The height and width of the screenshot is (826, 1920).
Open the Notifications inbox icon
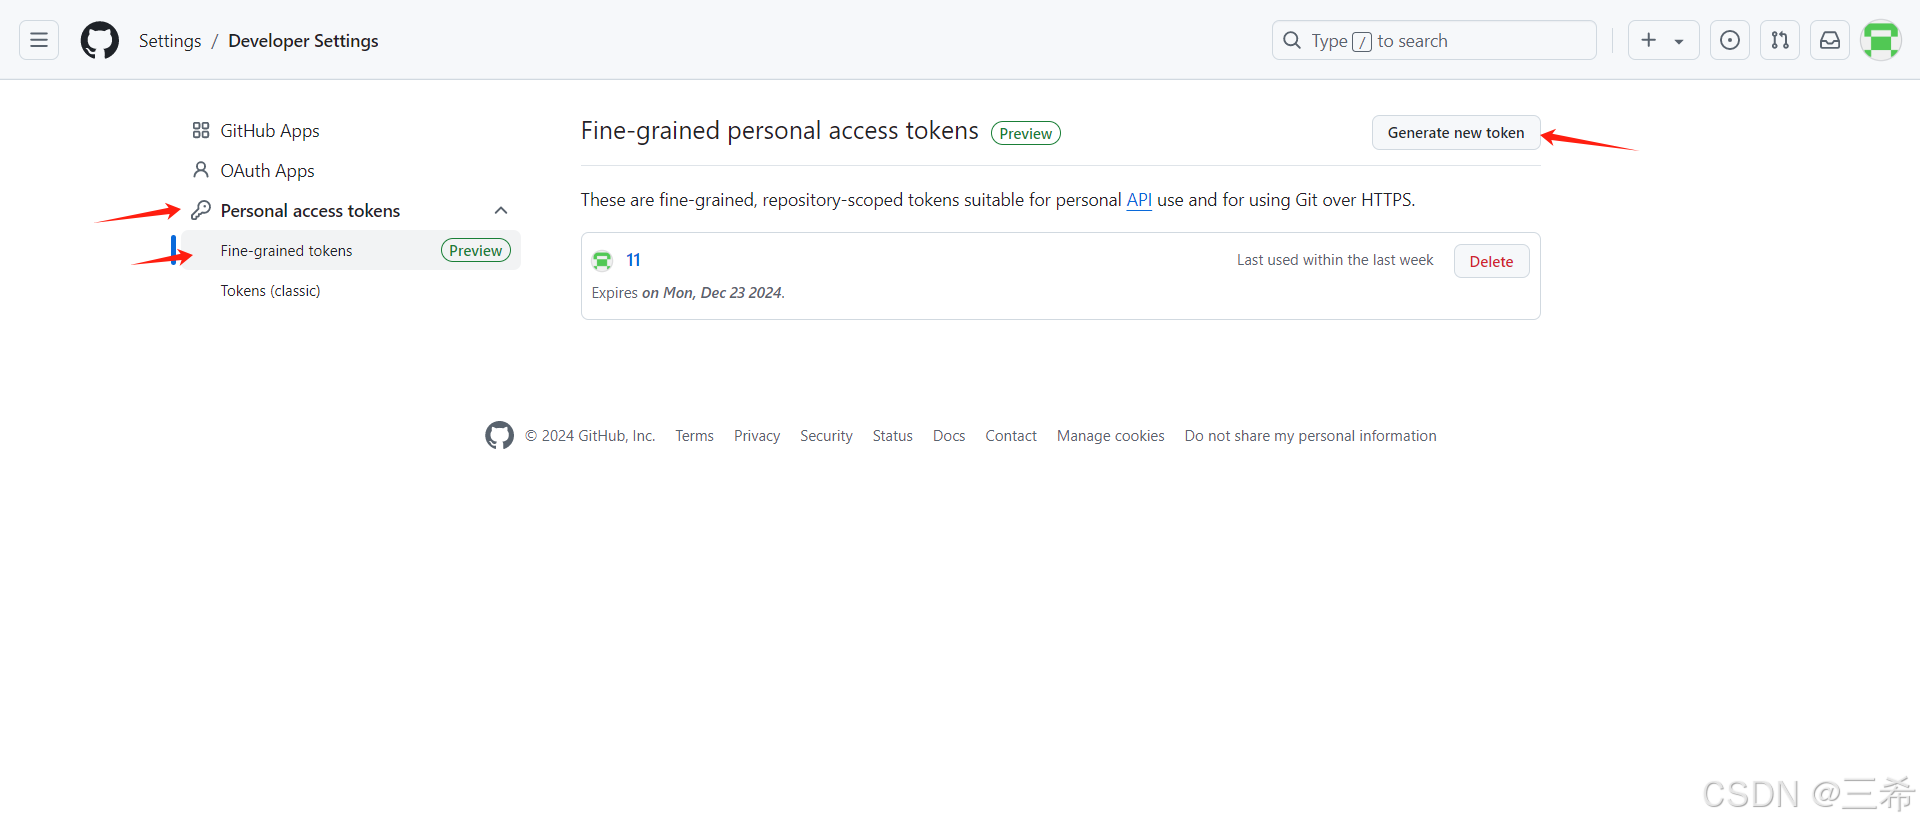pyautogui.click(x=1830, y=40)
